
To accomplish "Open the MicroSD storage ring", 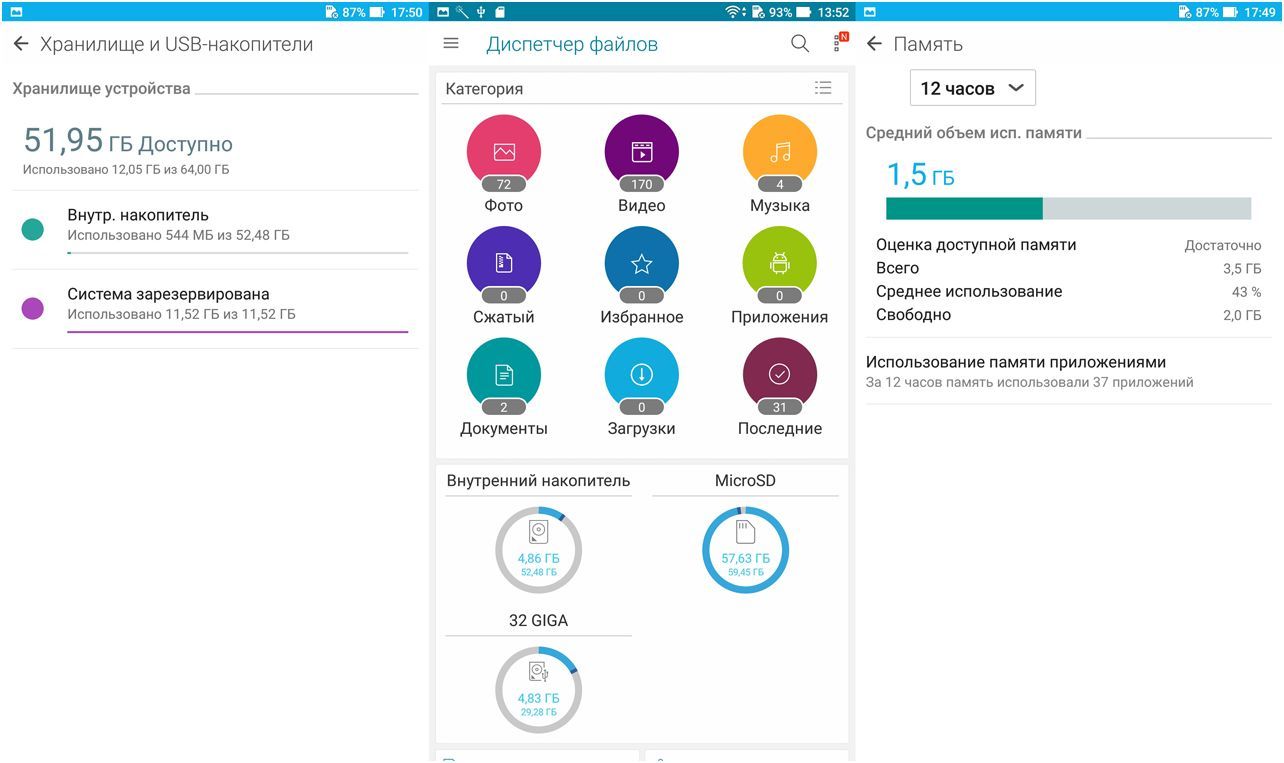I will [x=745, y=550].
